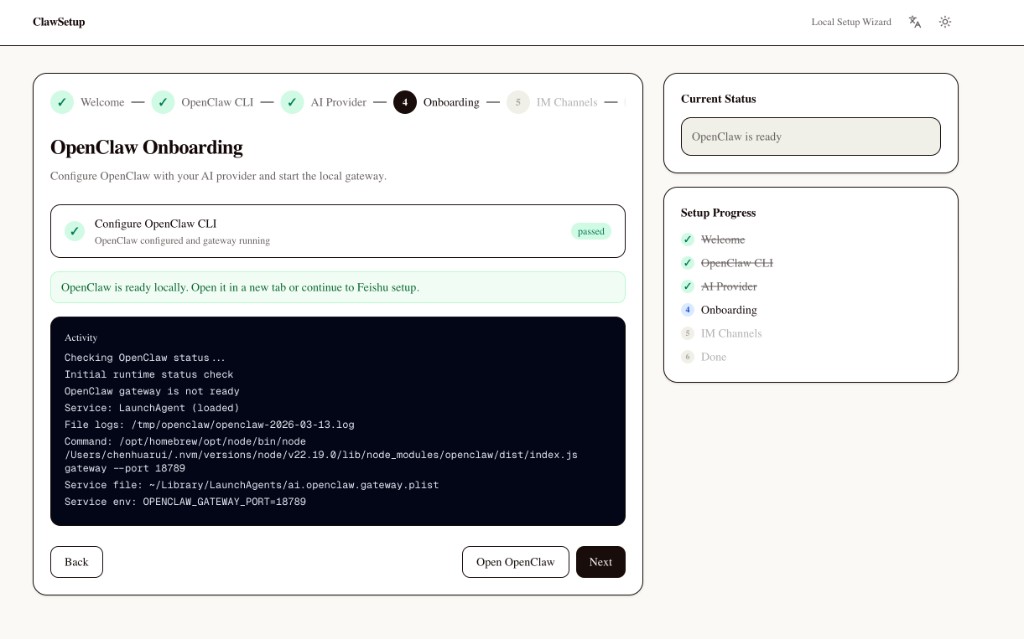
Task: Click the Local Setup Wizard header text
Action: click(x=851, y=22)
